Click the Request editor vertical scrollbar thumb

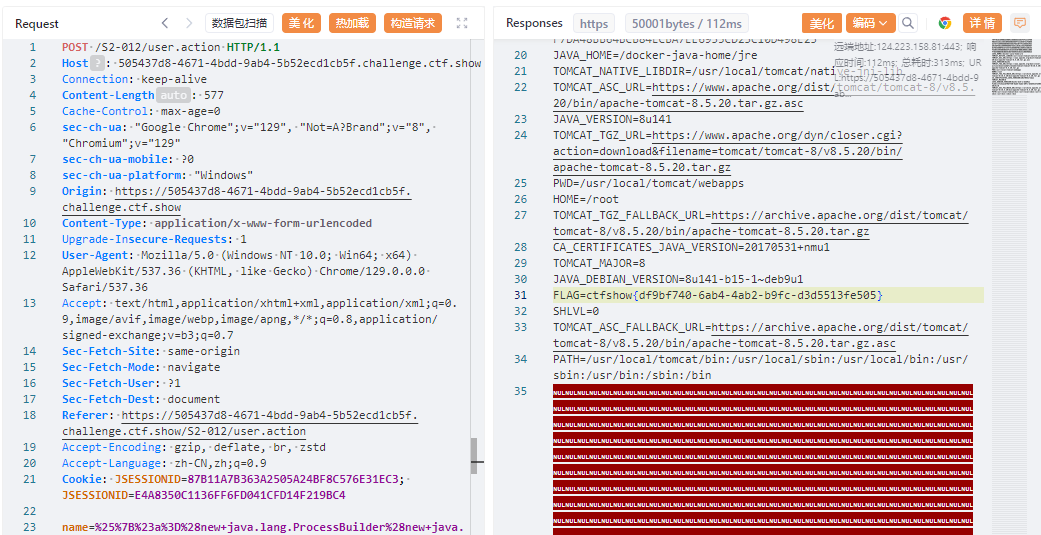point(474,456)
